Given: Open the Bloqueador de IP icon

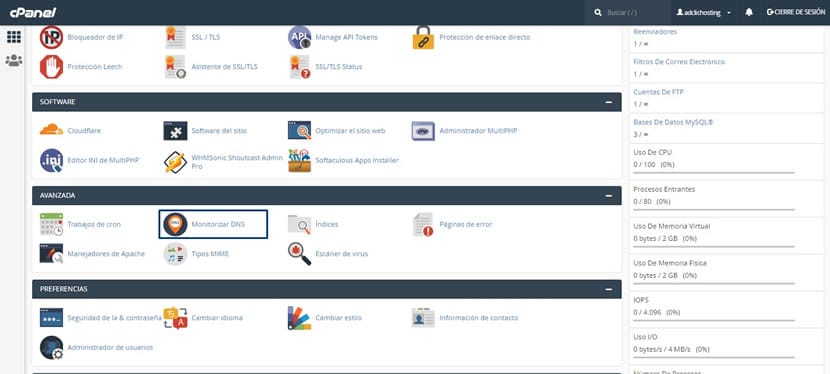Looking at the screenshot, I should [x=51, y=37].
